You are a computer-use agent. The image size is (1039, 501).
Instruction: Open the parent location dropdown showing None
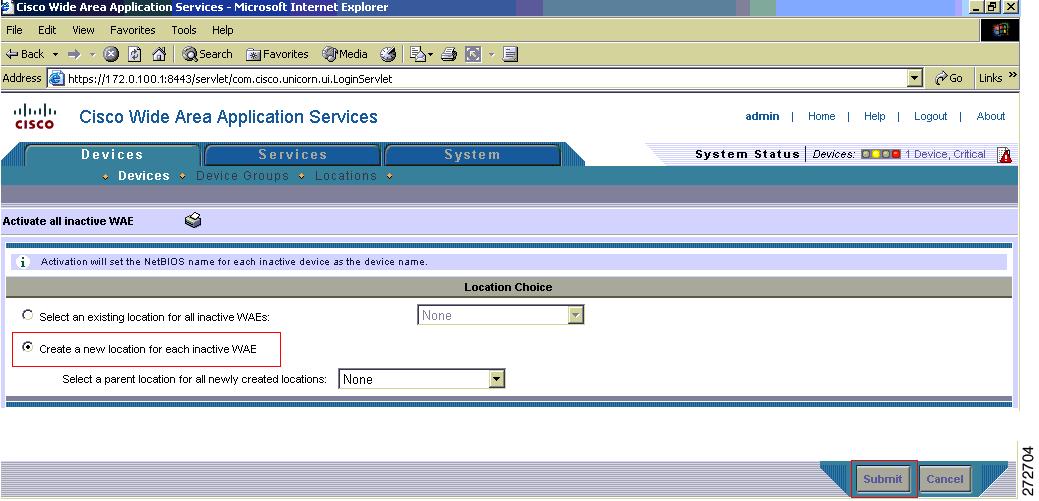(x=421, y=379)
